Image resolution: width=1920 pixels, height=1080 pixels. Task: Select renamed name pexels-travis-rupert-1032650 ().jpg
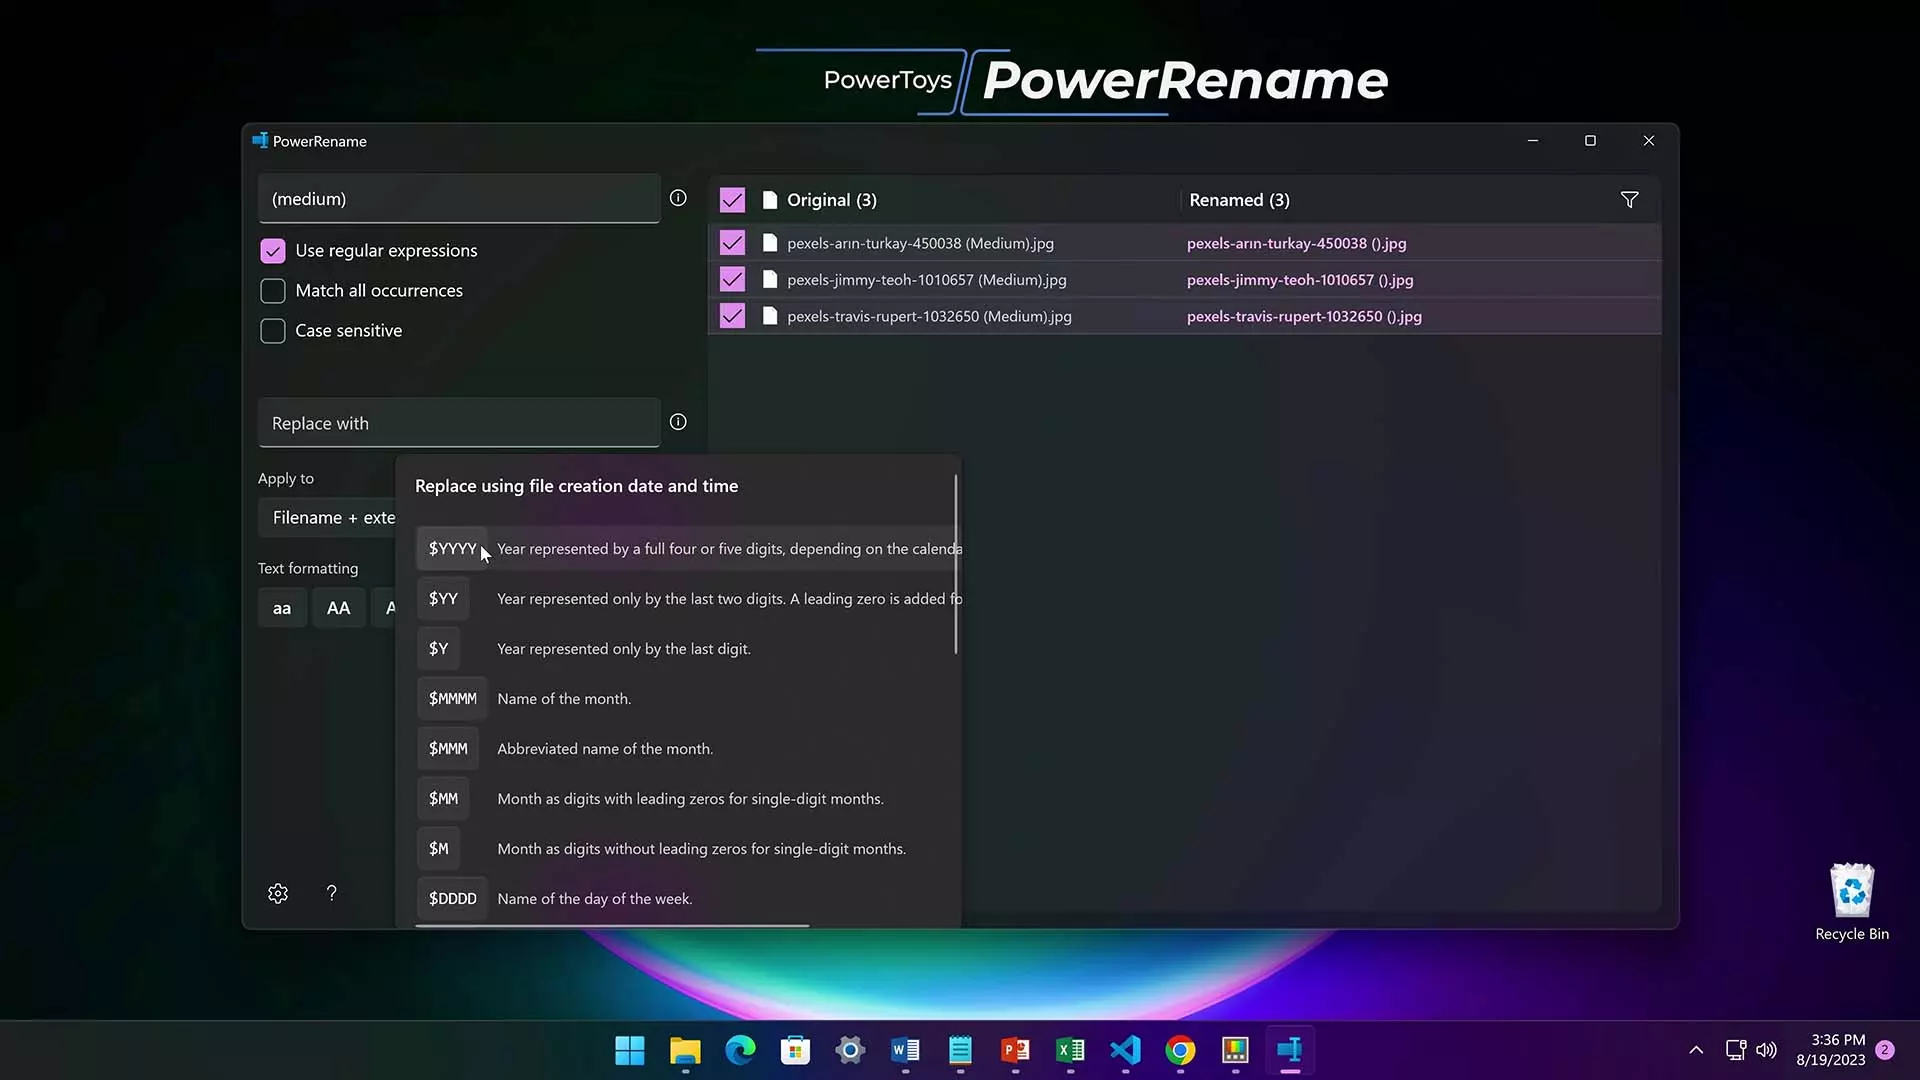pos(1304,316)
